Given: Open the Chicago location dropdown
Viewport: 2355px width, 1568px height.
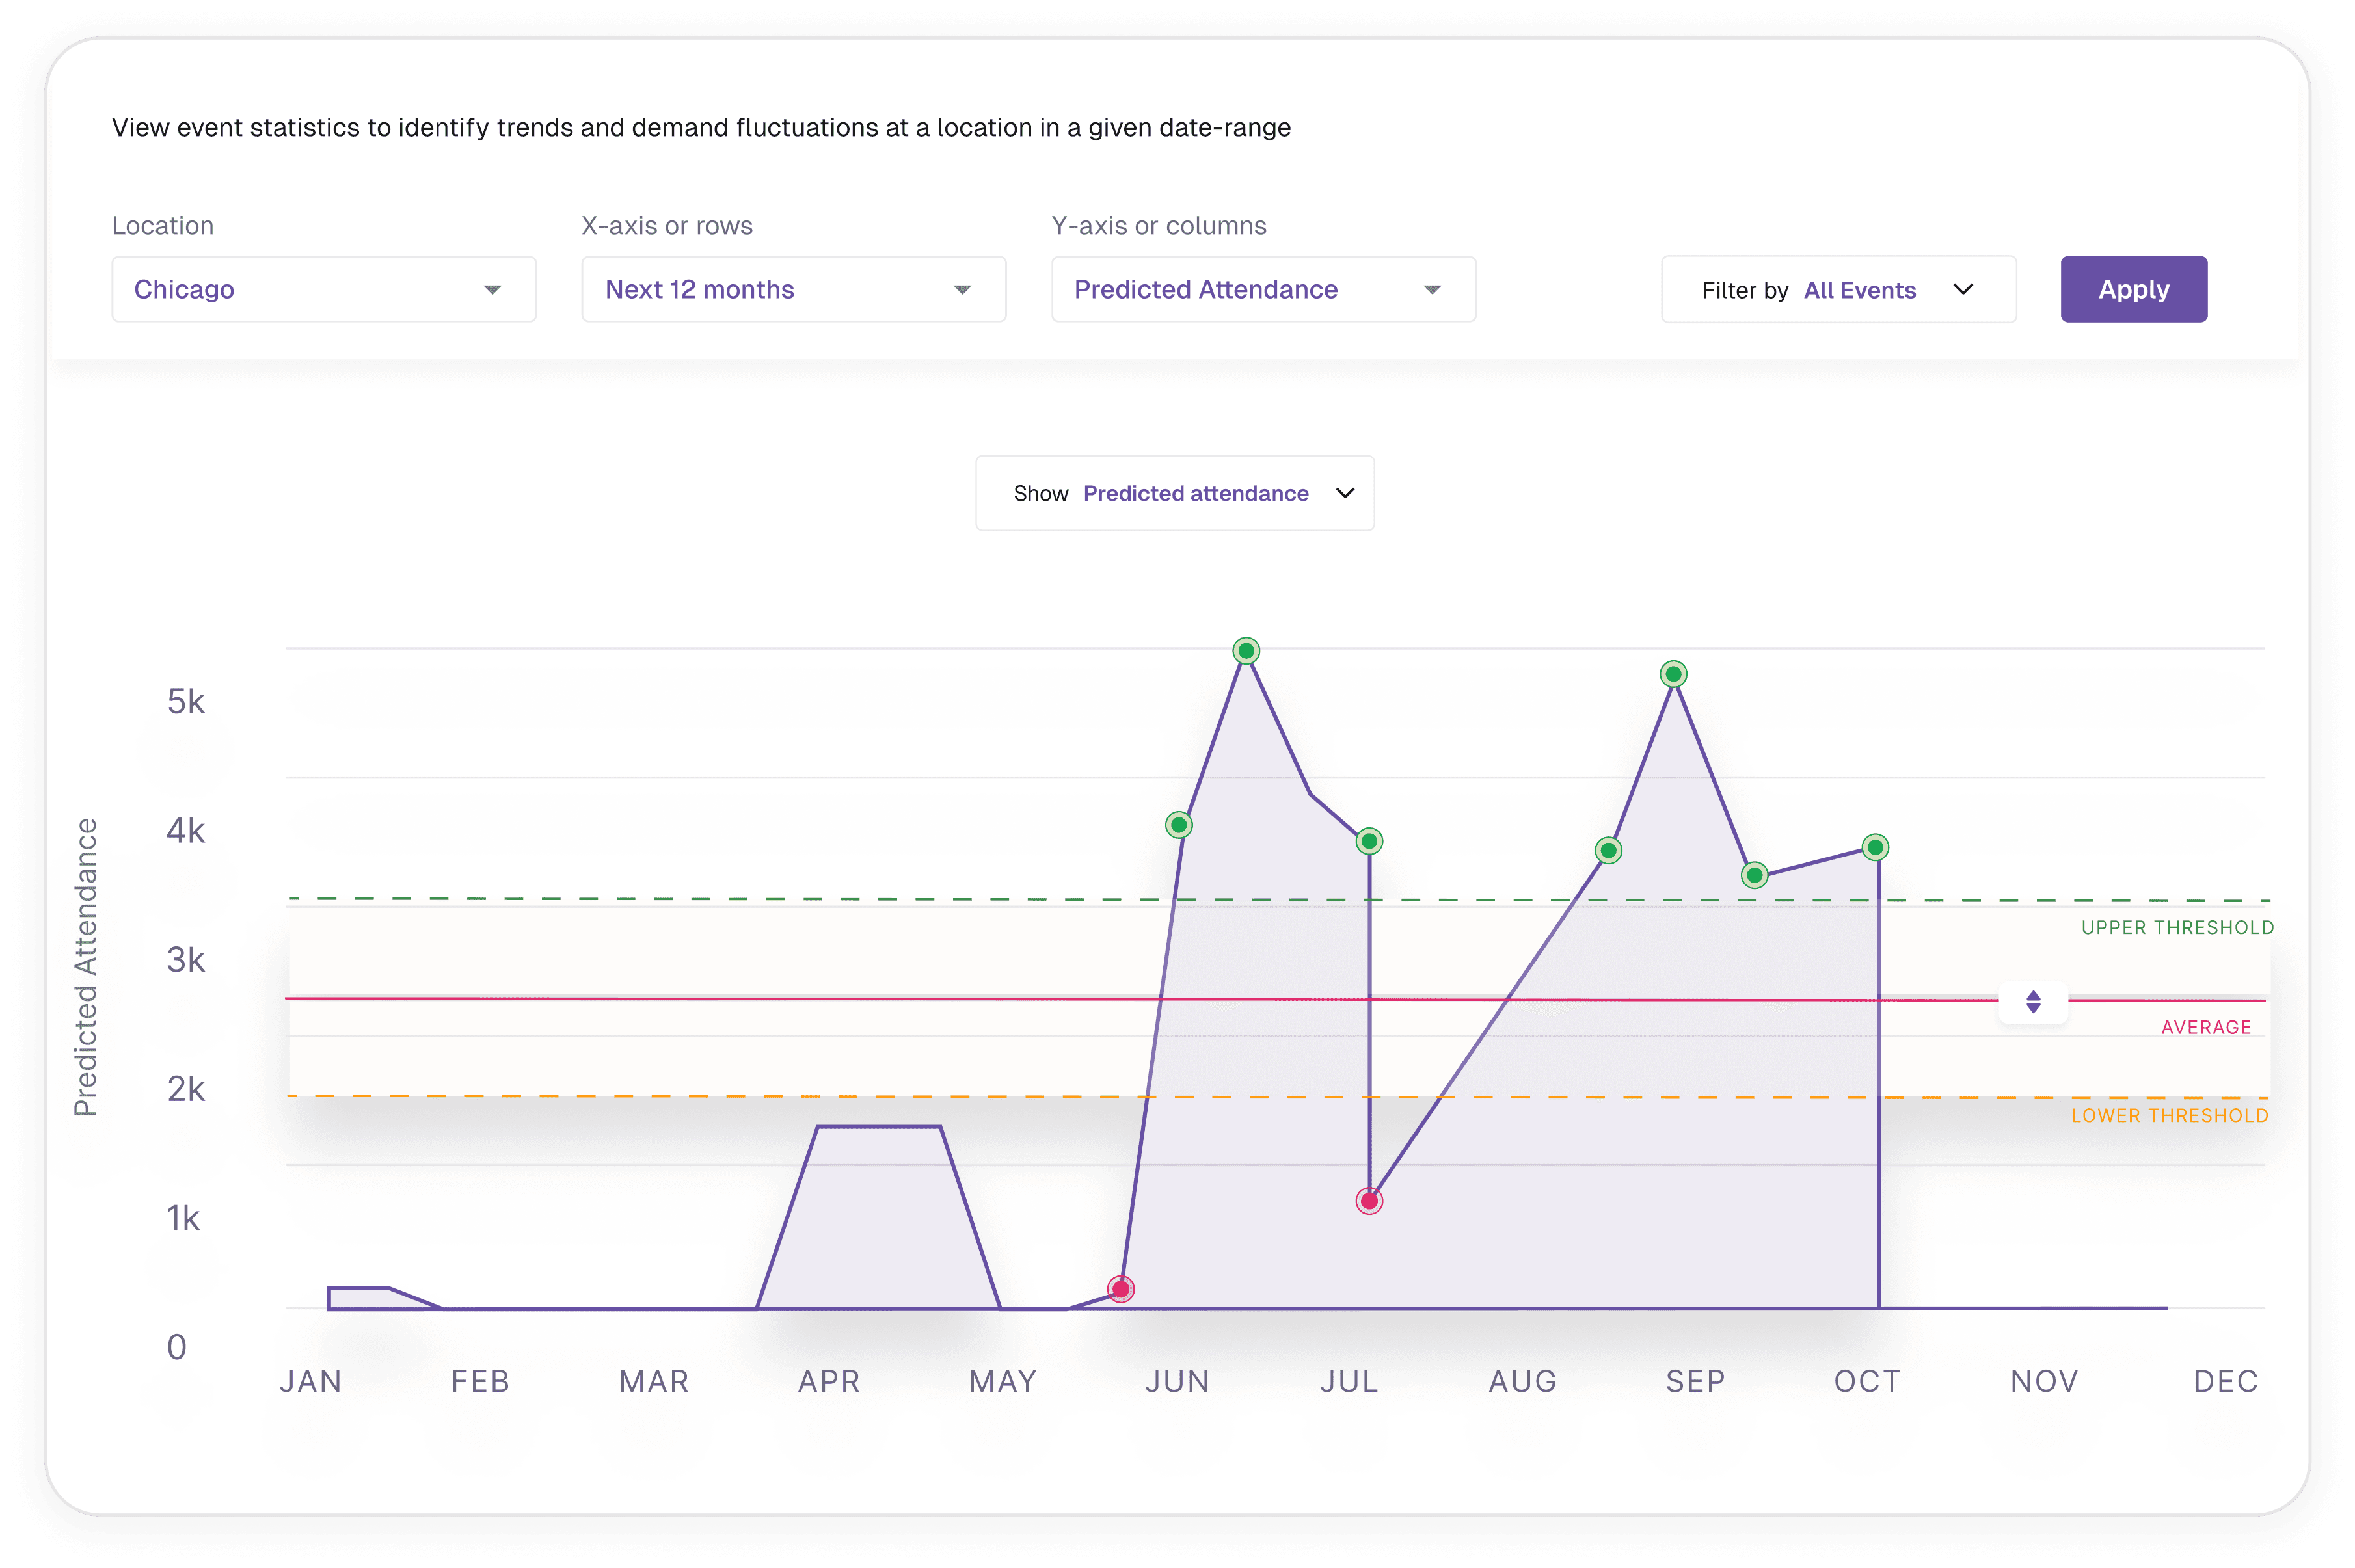Looking at the screenshot, I should click(323, 289).
